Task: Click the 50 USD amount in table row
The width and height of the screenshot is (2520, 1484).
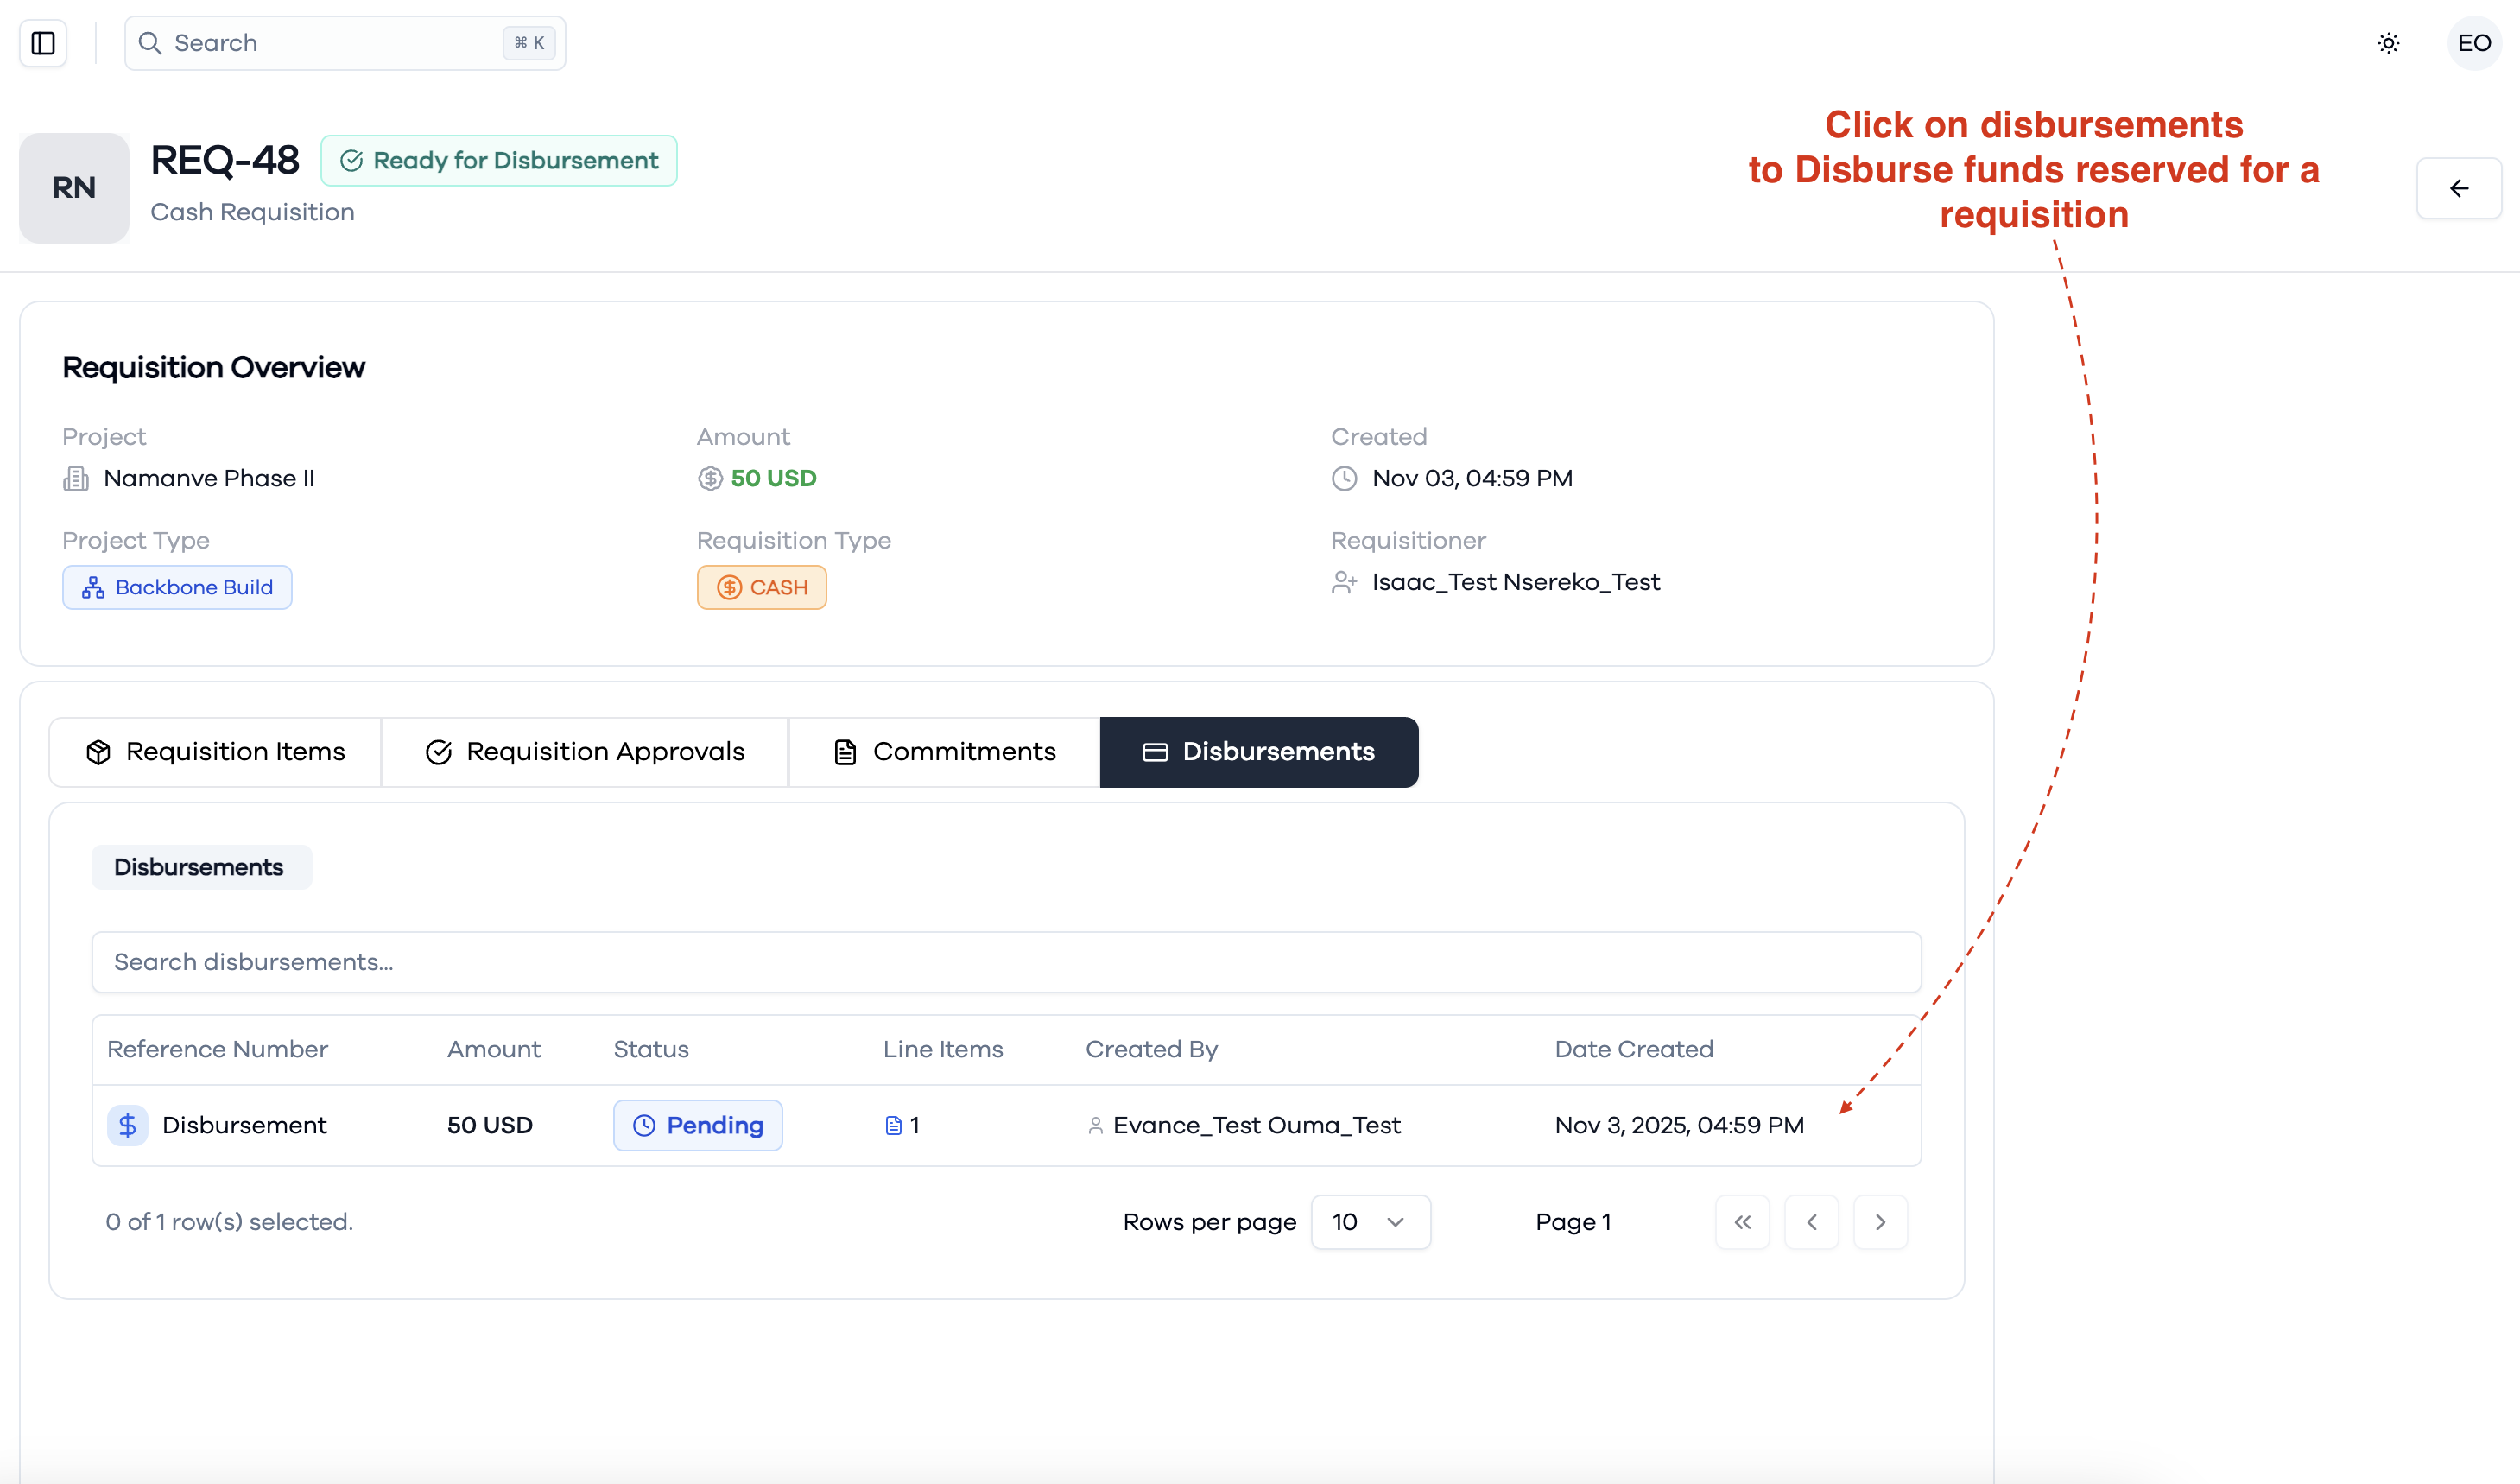Action: [490, 1126]
